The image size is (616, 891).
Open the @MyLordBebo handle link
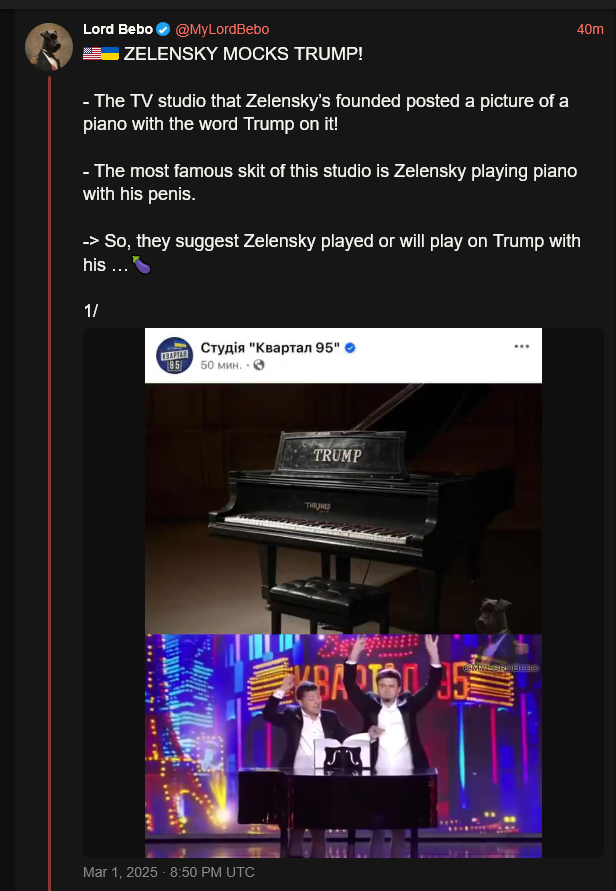222,29
